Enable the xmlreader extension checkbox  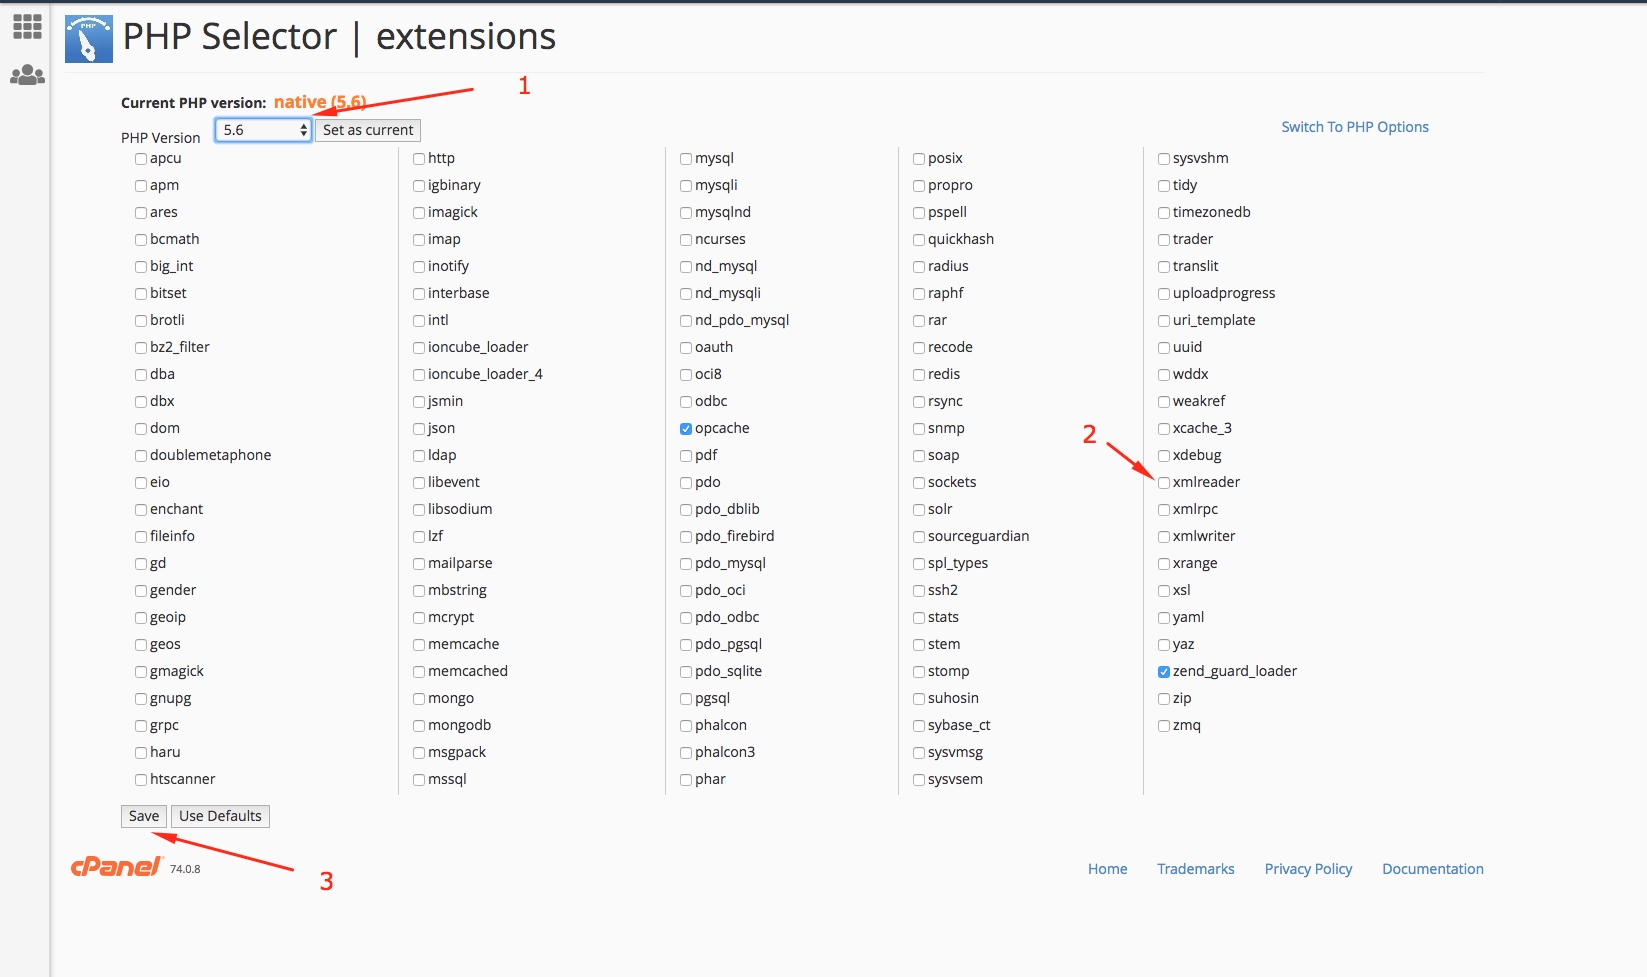tap(1164, 483)
